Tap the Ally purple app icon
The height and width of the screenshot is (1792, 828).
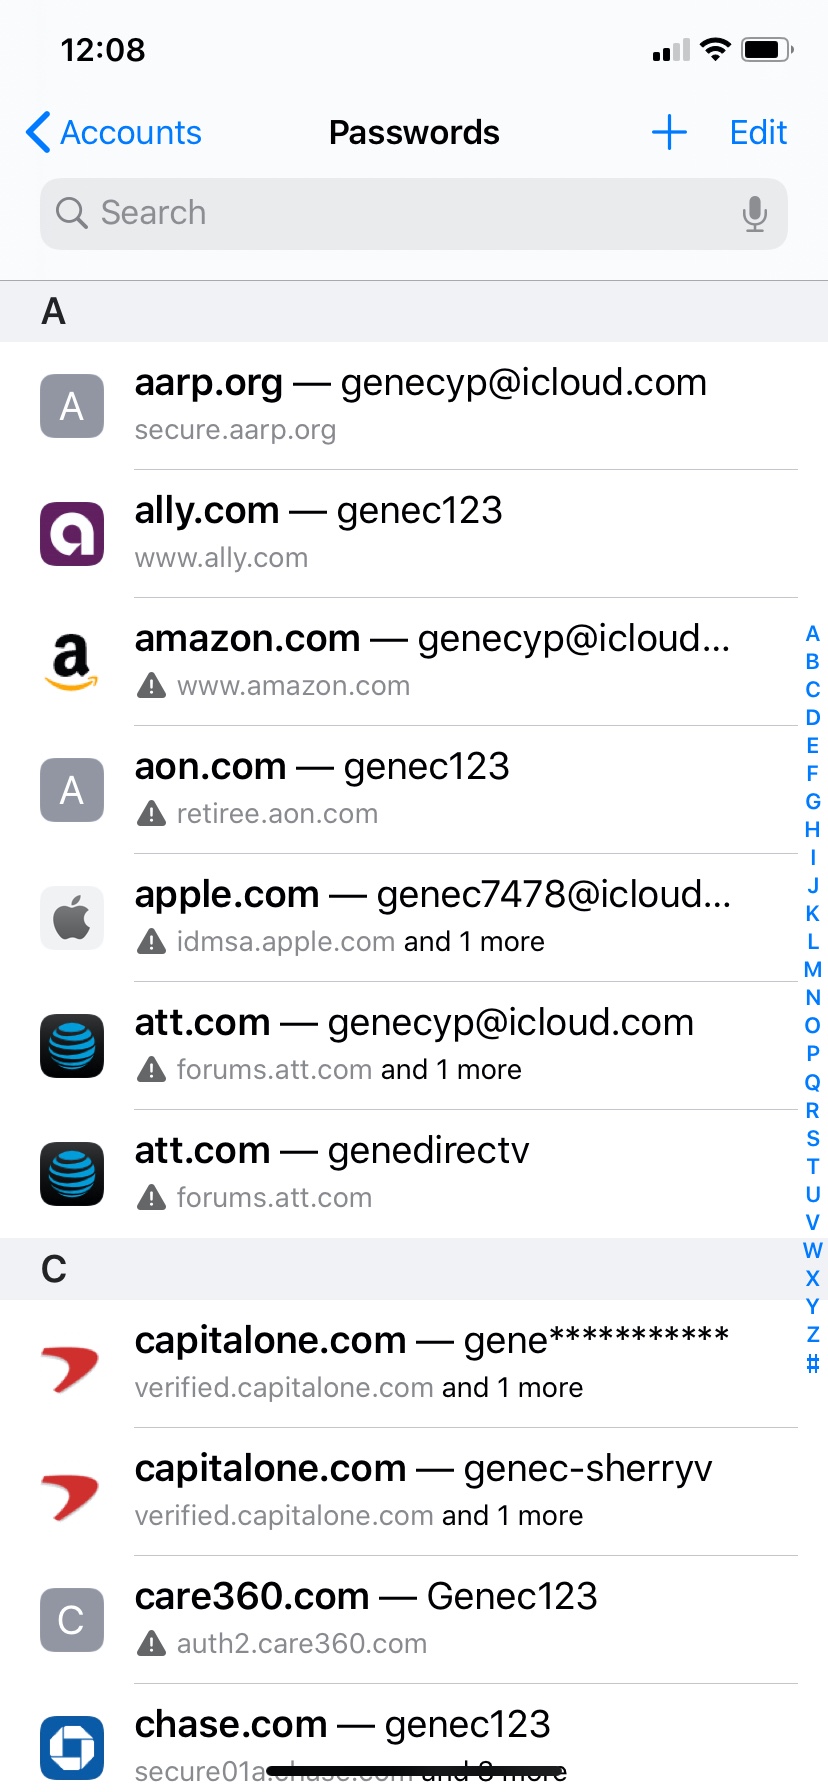point(72,534)
